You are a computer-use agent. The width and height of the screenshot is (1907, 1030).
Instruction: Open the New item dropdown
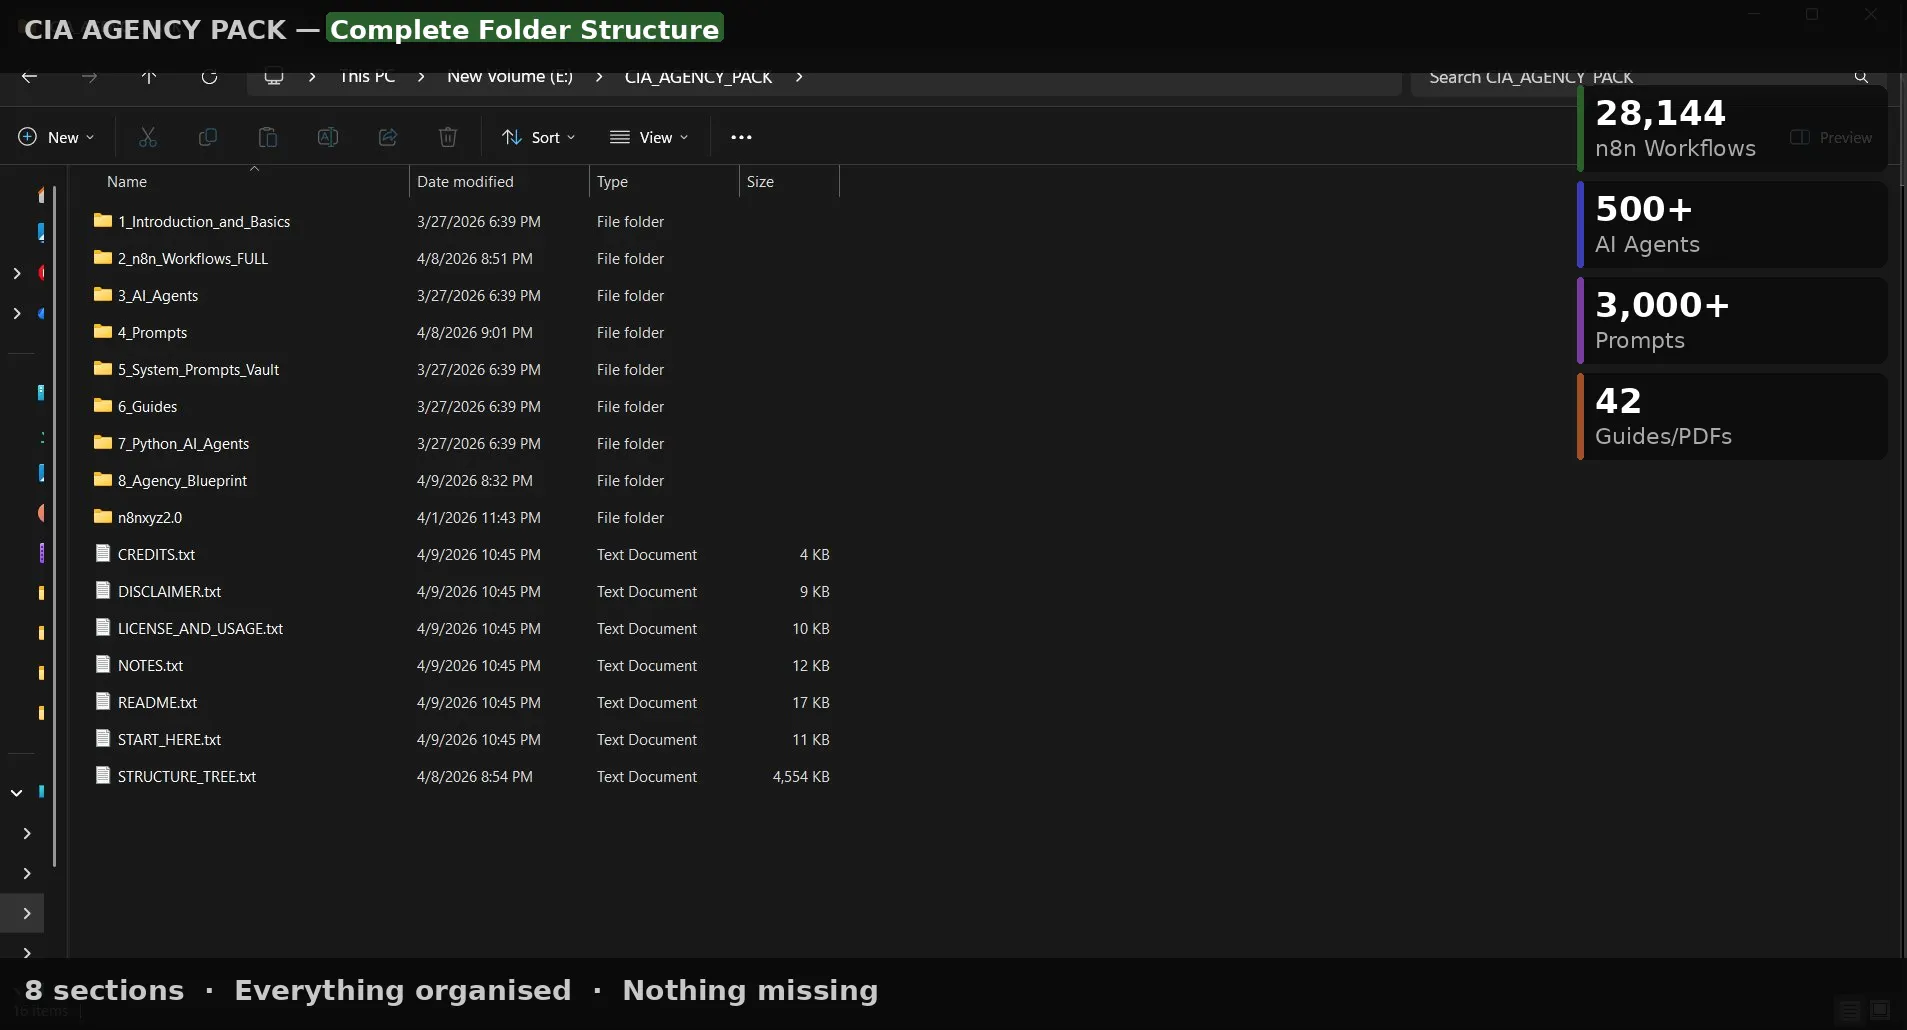(x=56, y=137)
